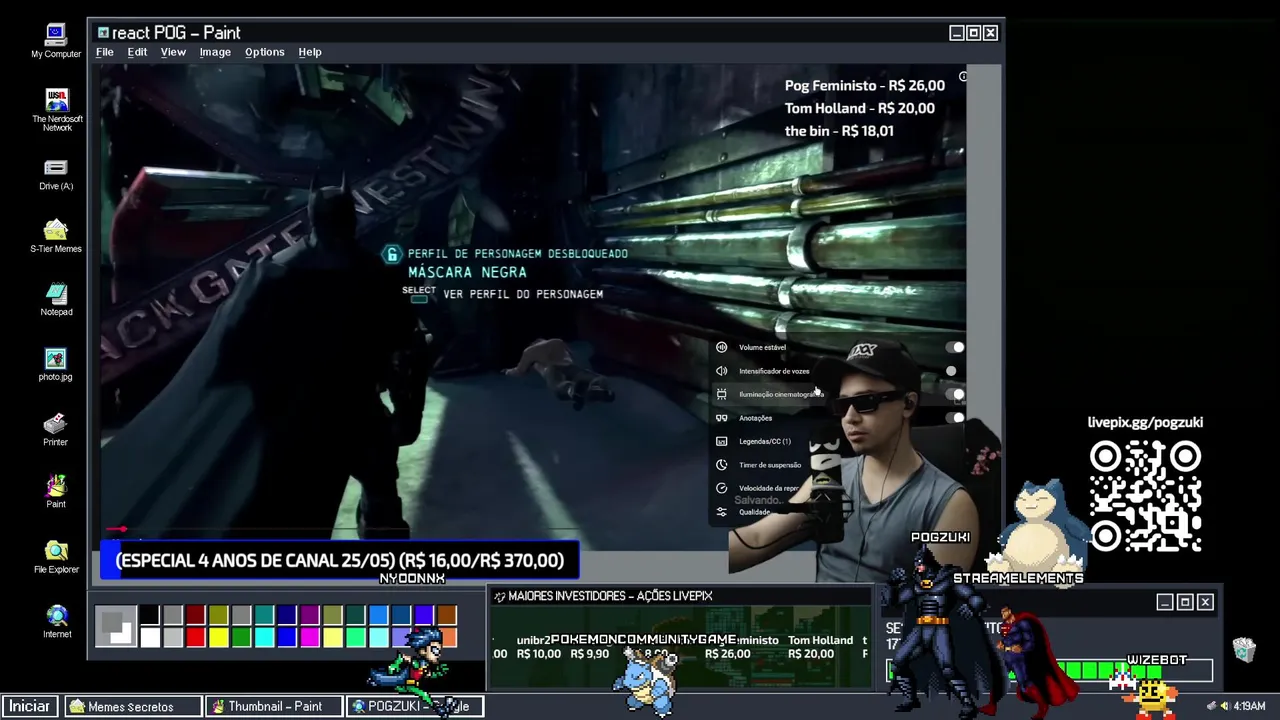Launch the Notepad desktop icon
Screen dimensions: 1280x720
[56, 300]
